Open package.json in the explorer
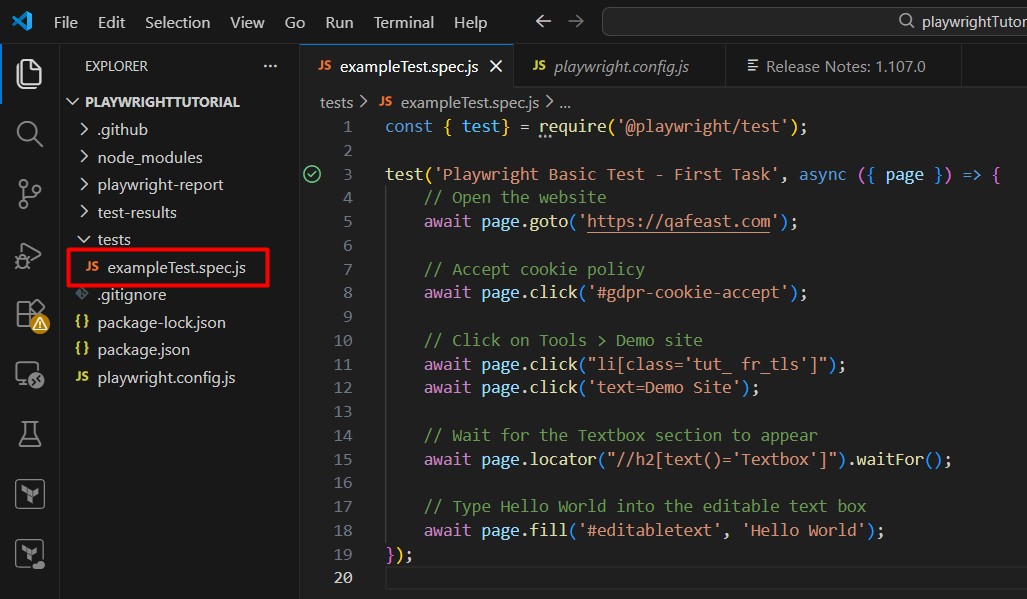 143,350
